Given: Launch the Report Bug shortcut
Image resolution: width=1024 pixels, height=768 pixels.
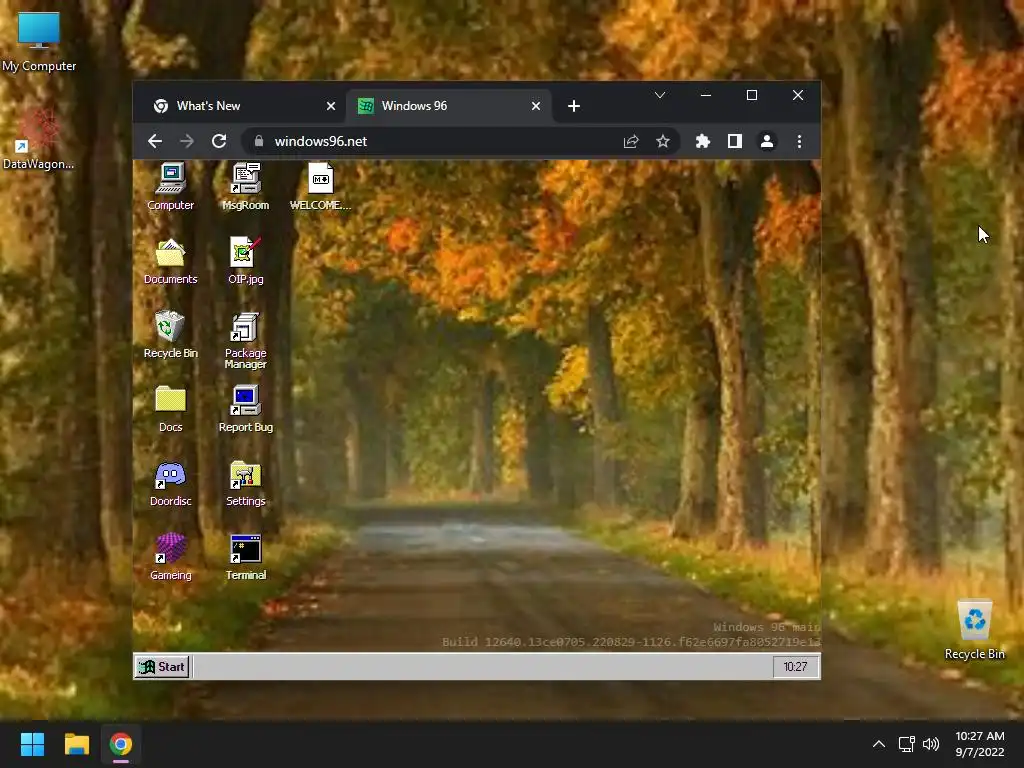Looking at the screenshot, I should point(246,409).
